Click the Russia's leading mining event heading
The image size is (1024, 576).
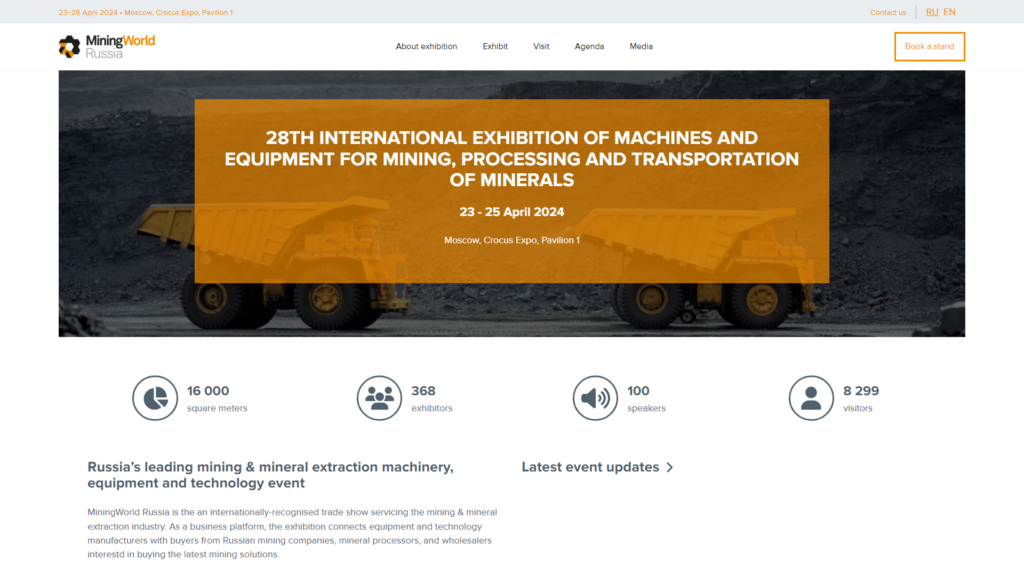(270, 475)
